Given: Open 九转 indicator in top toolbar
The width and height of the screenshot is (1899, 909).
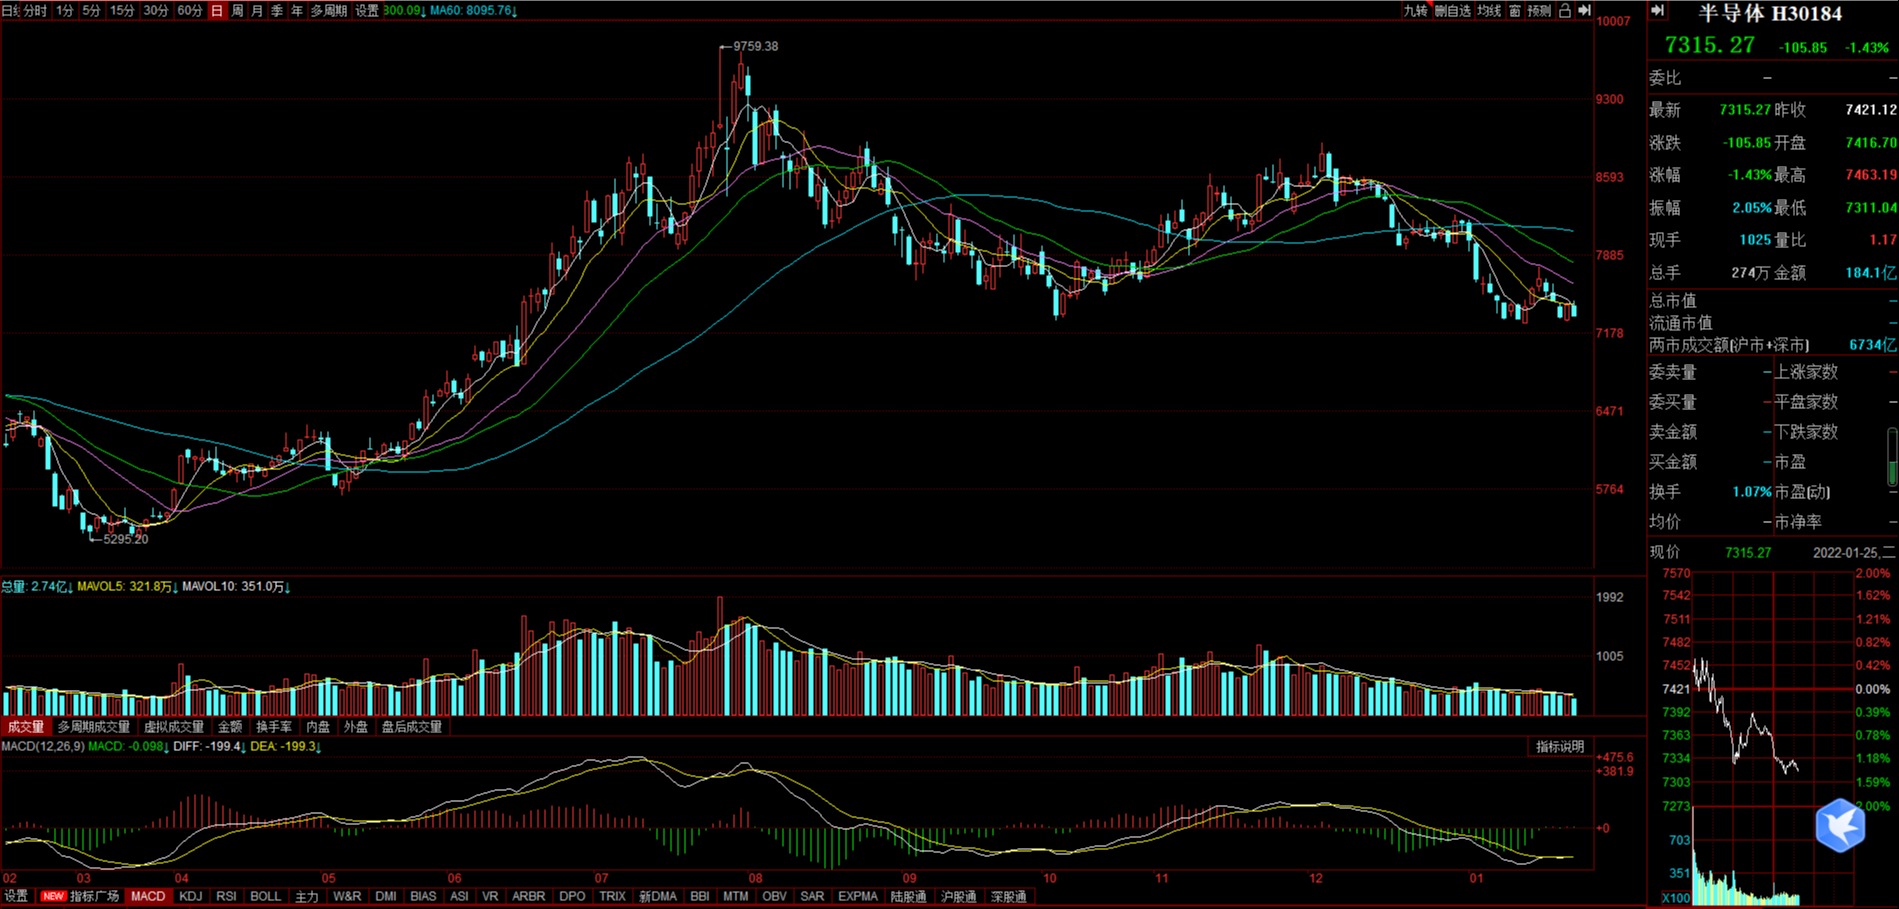Looking at the screenshot, I should pyautogui.click(x=1415, y=10).
